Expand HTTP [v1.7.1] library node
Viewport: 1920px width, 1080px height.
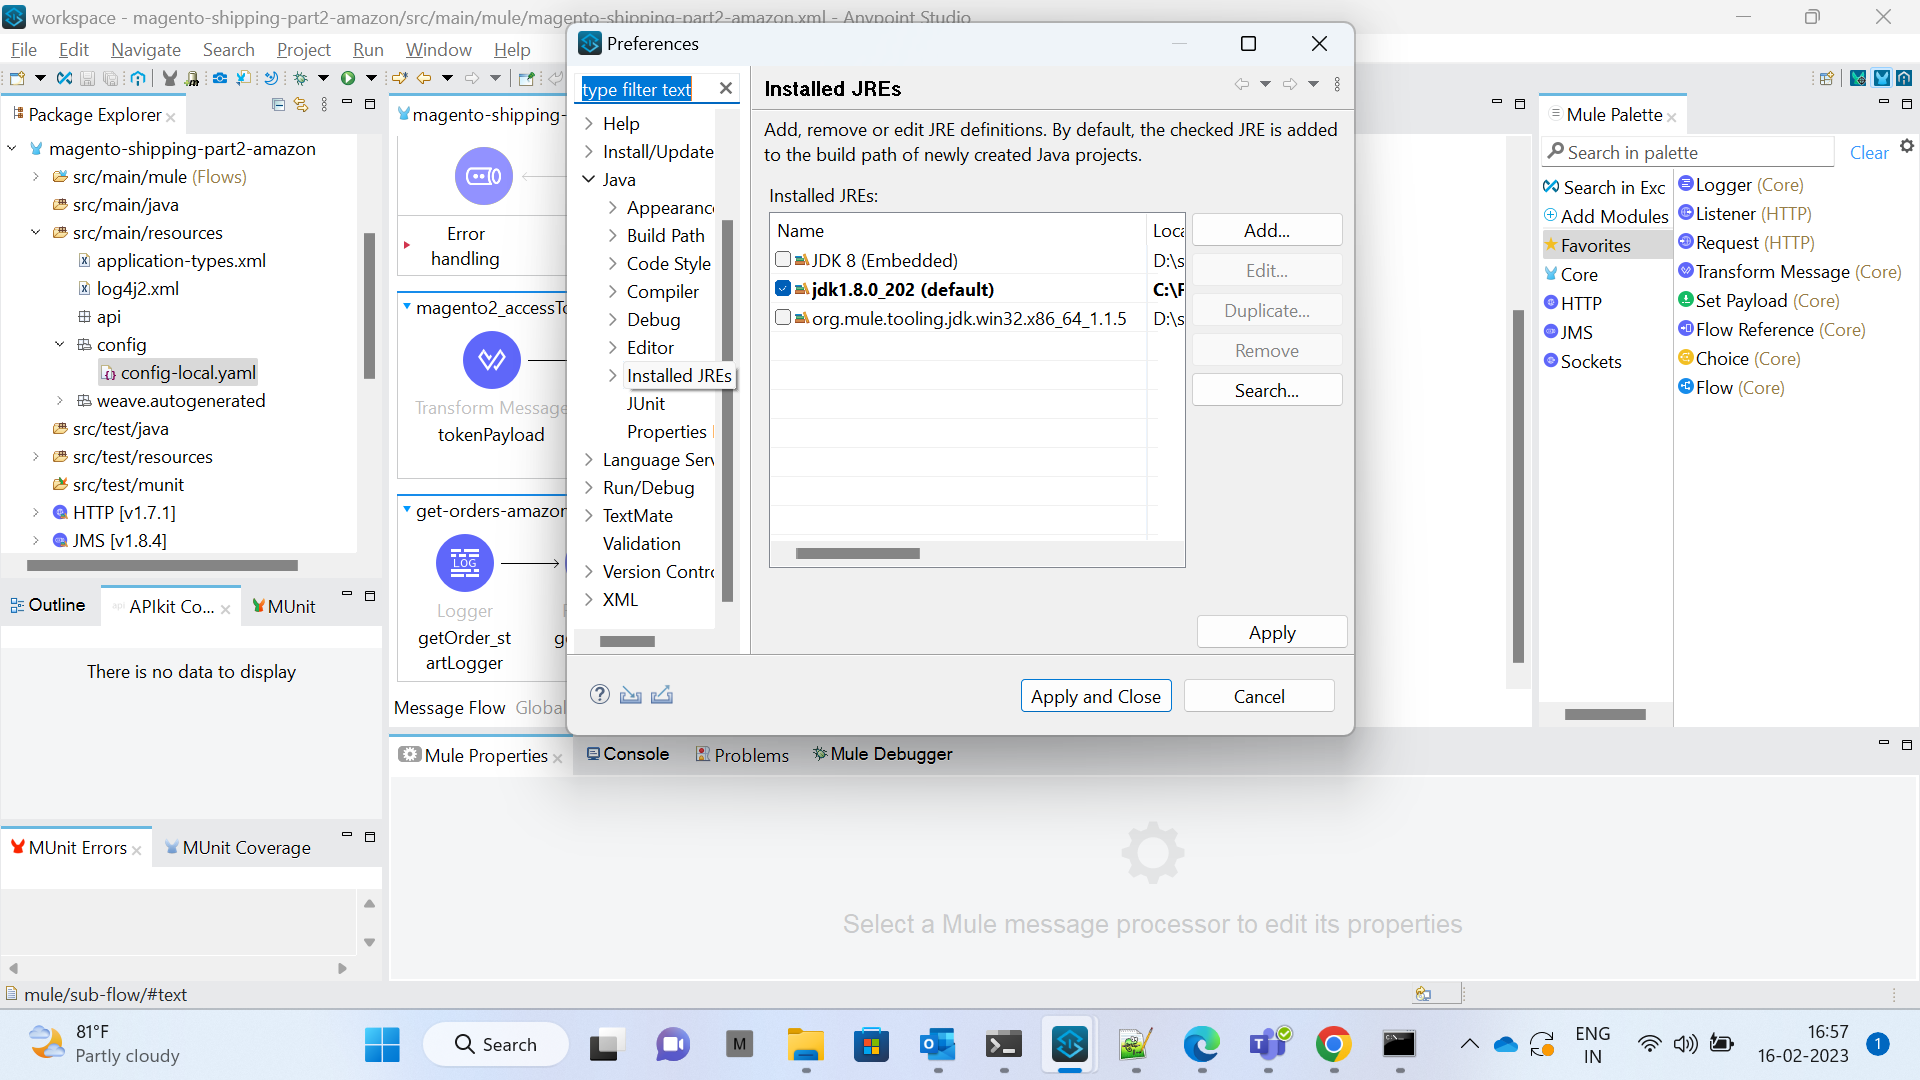coord(36,512)
